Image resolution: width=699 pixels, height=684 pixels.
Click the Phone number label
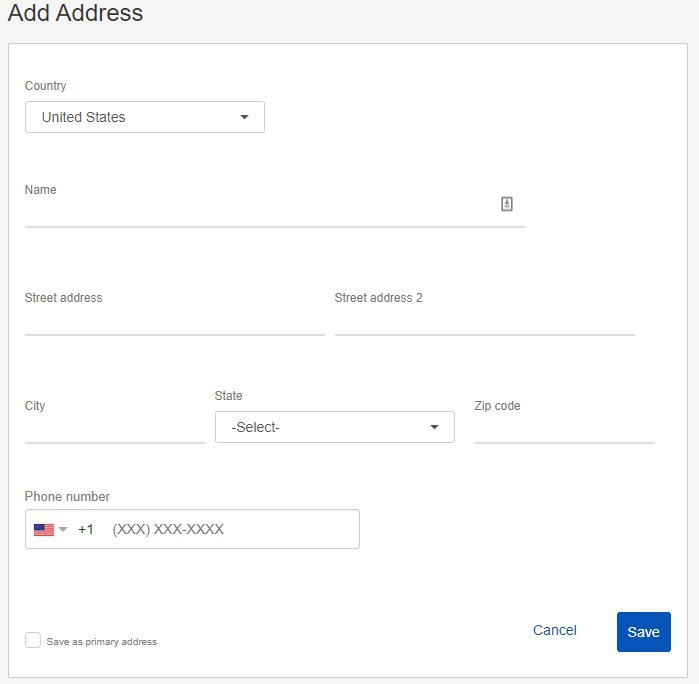(x=67, y=497)
